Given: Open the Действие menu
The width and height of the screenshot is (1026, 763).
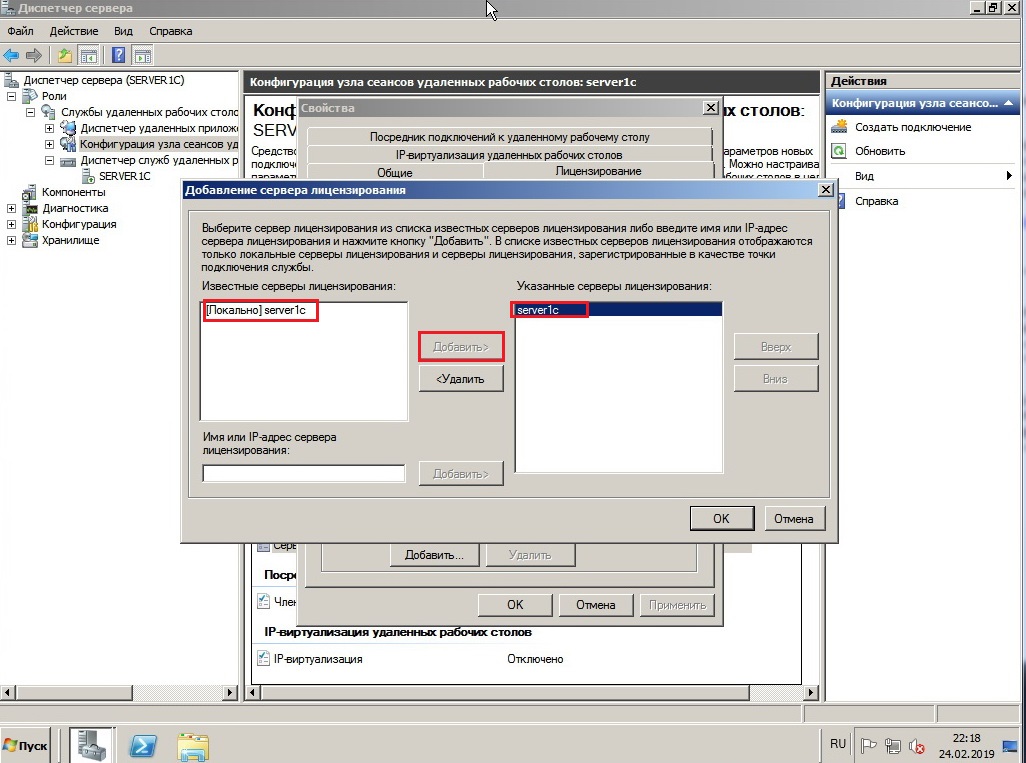Looking at the screenshot, I should click(74, 31).
